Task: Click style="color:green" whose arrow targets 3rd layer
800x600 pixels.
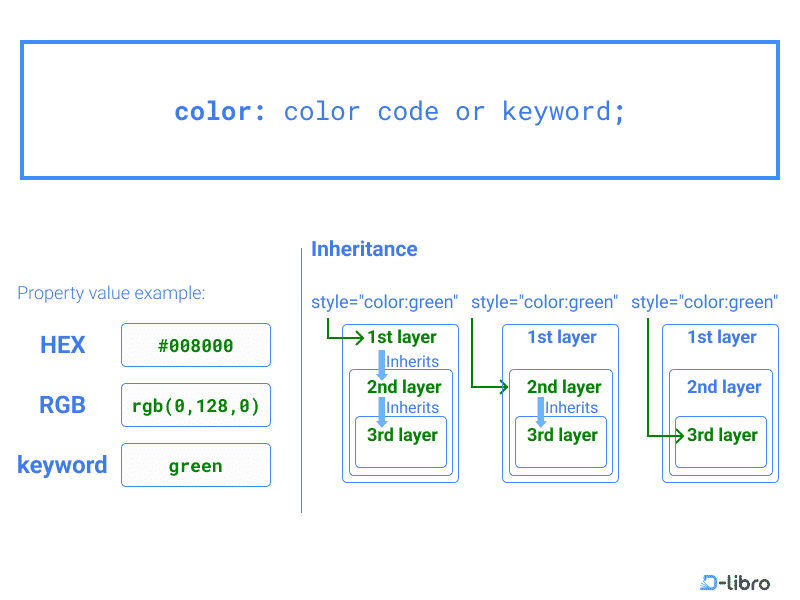Action: (x=705, y=302)
